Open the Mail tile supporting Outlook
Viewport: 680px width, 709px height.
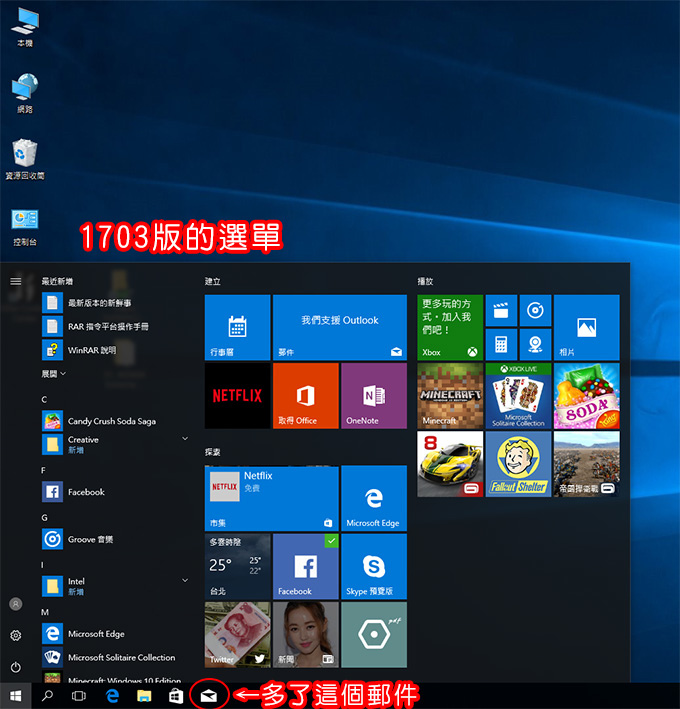(340, 327)
